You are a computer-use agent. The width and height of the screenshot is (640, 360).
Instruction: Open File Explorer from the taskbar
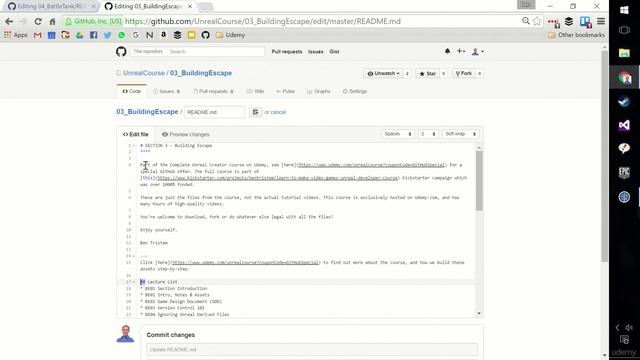coord(624,53)
